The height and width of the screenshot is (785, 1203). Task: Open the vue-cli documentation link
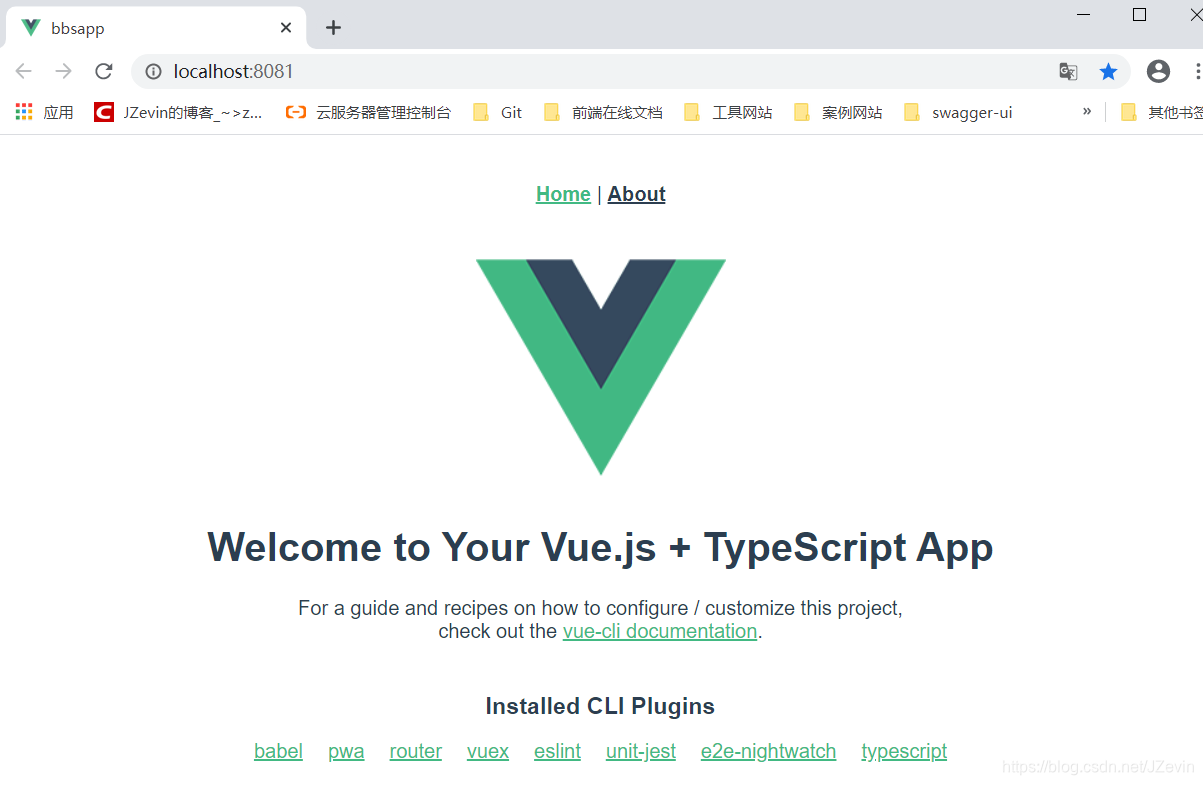click(660, 631)
